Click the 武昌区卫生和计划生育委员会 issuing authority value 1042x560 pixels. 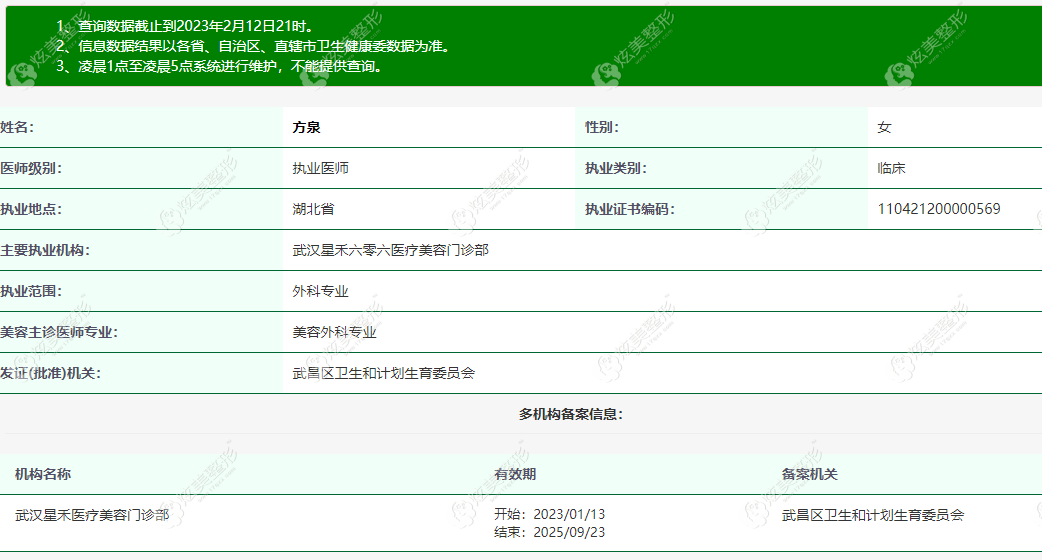383,373
